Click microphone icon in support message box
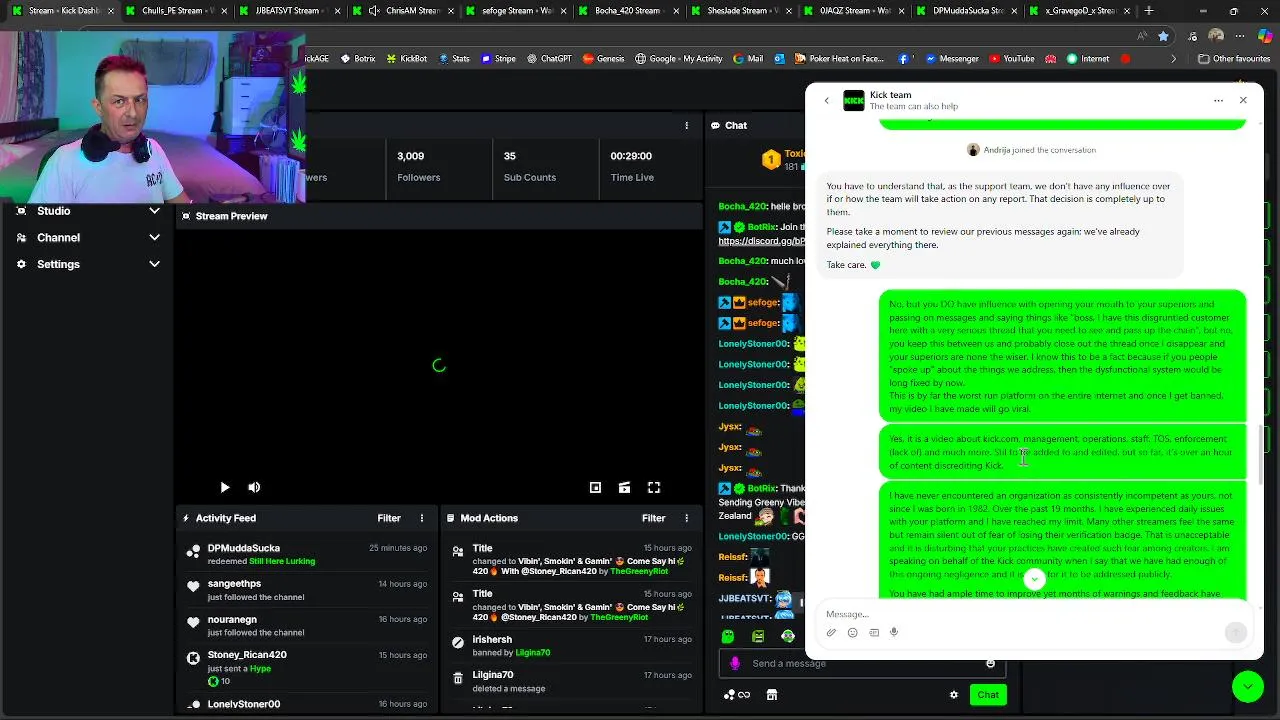 click(x=894, y=632)
